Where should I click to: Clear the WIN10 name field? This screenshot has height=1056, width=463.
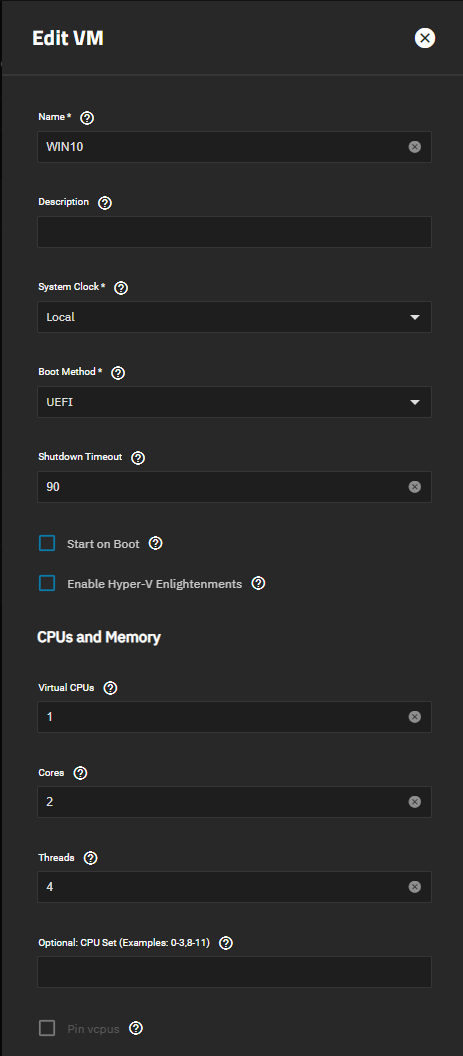pyautogui.click(x=414, y=147)
